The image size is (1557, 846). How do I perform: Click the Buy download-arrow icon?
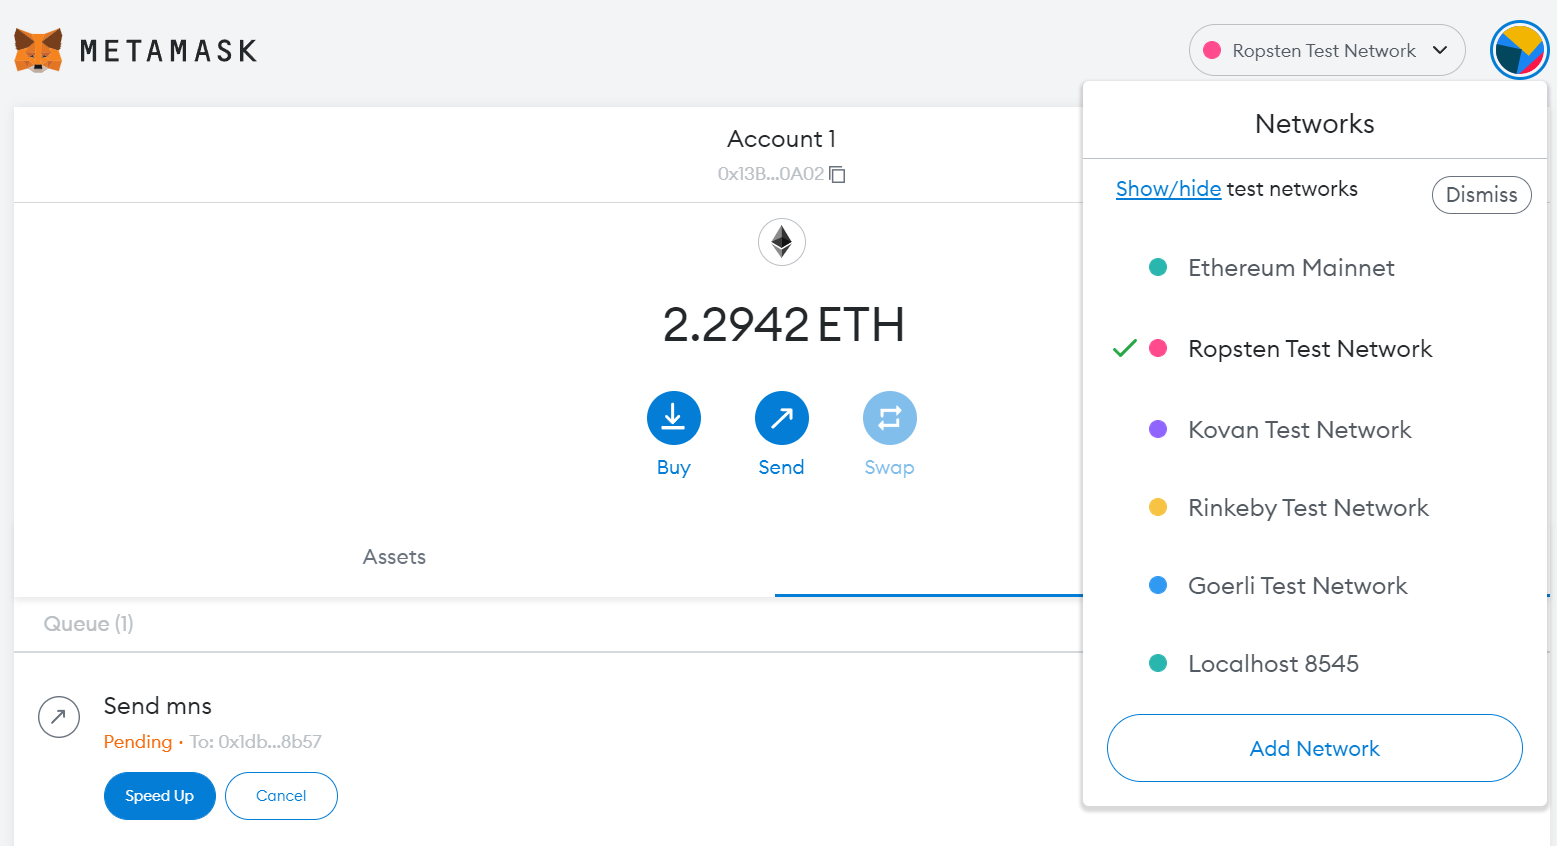click(x=674, y=418)
